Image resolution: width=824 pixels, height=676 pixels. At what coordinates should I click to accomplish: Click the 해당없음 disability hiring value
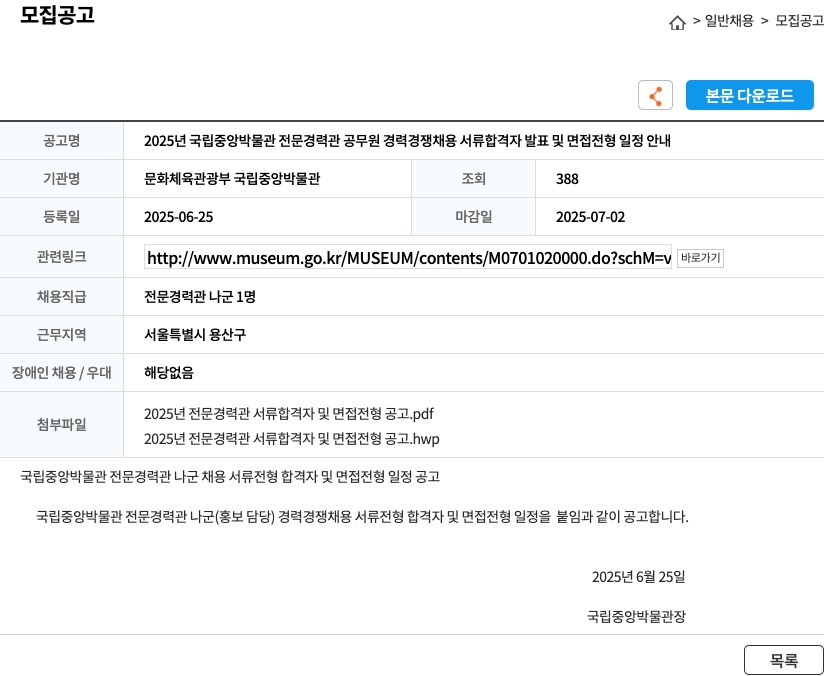click(x=169, y=373)
